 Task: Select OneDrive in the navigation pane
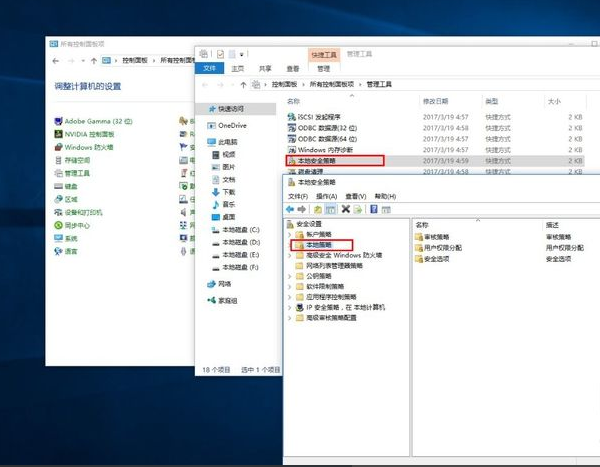click(x=231, y=125)
